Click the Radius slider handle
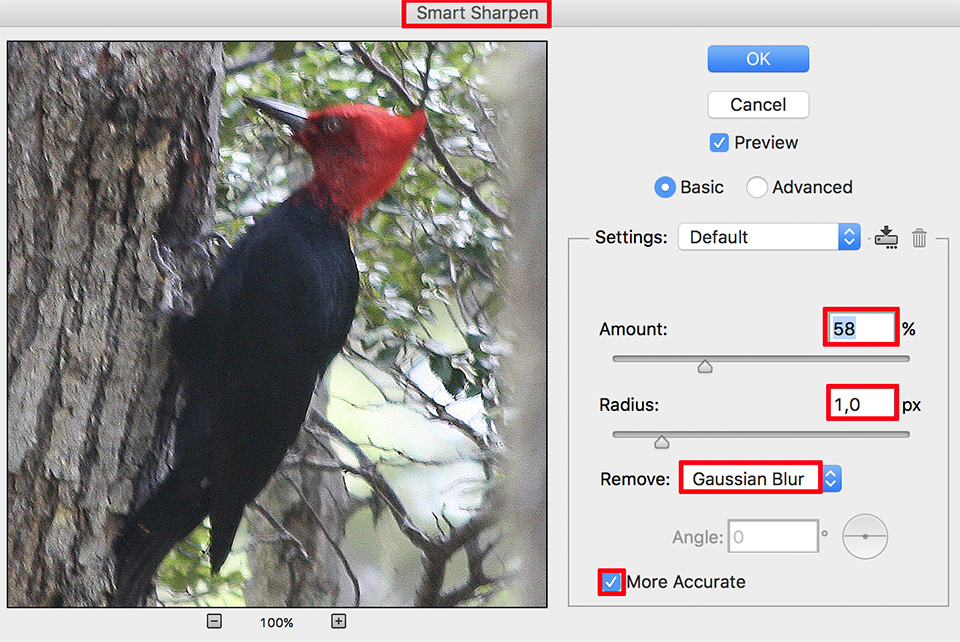 [661, 442]
